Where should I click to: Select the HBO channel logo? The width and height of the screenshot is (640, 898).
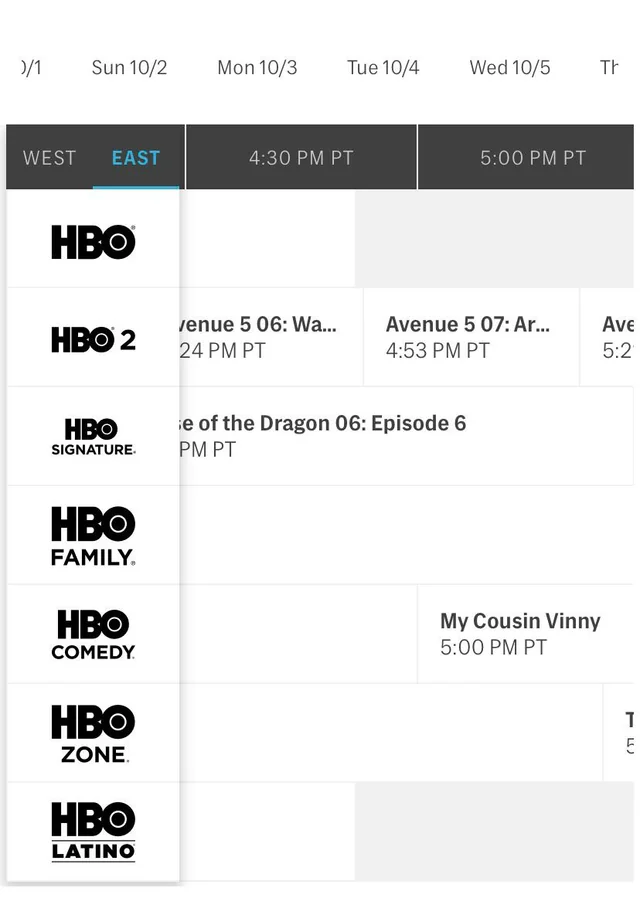[92, 240]
